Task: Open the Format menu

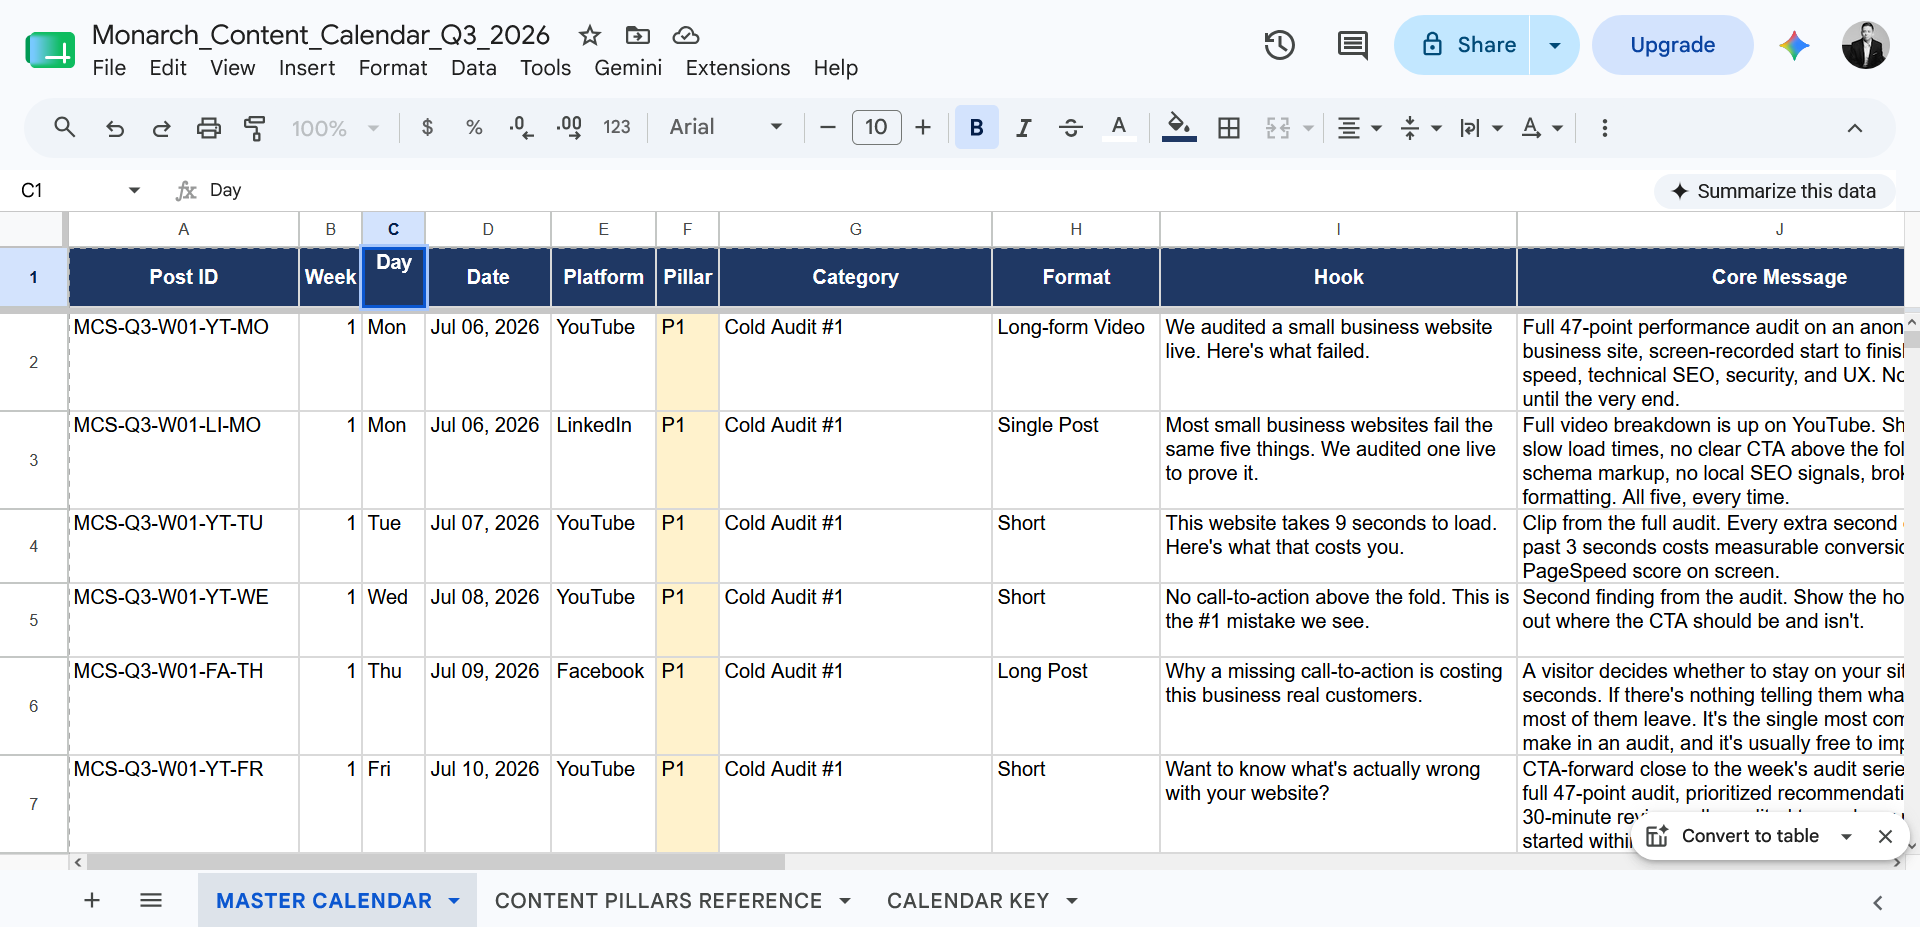Action: [393, 68]
